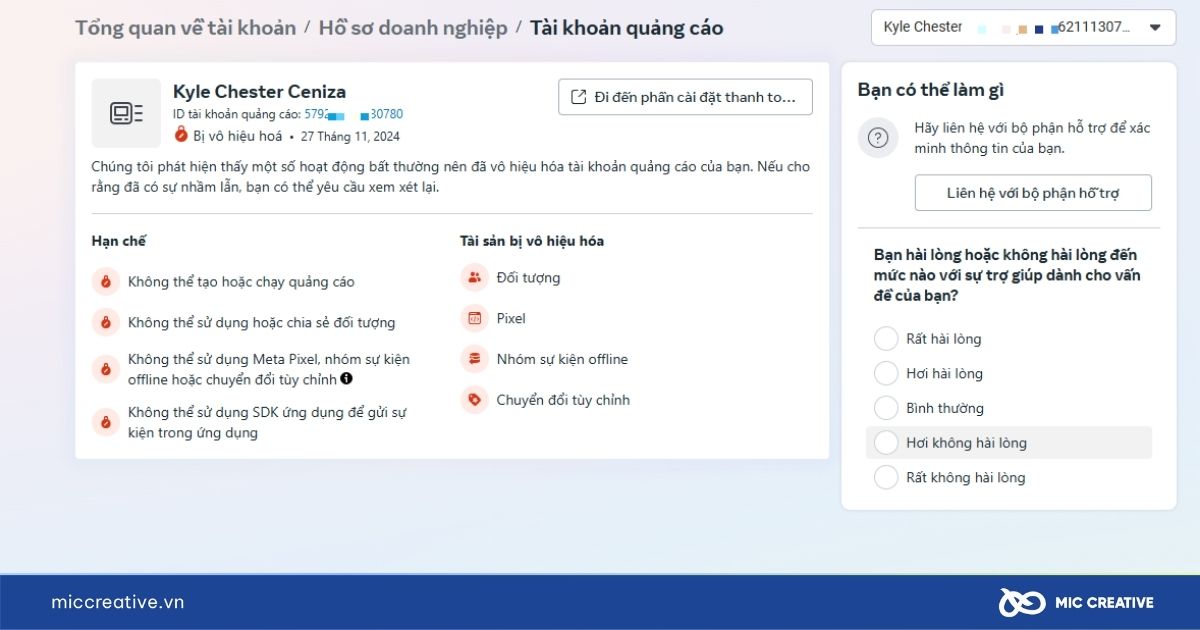
Task: Click Không thể sử dụng hoặc chia sẻ đối tượng text
Action: [x=261, y=322]
